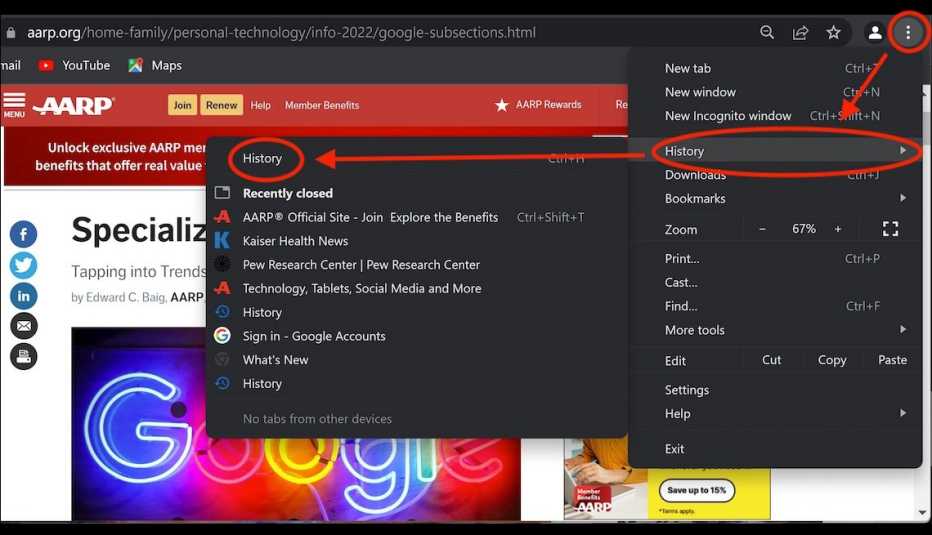Click the address bar URL
Viewport: 932px width, 535px height.
(281, 32)
